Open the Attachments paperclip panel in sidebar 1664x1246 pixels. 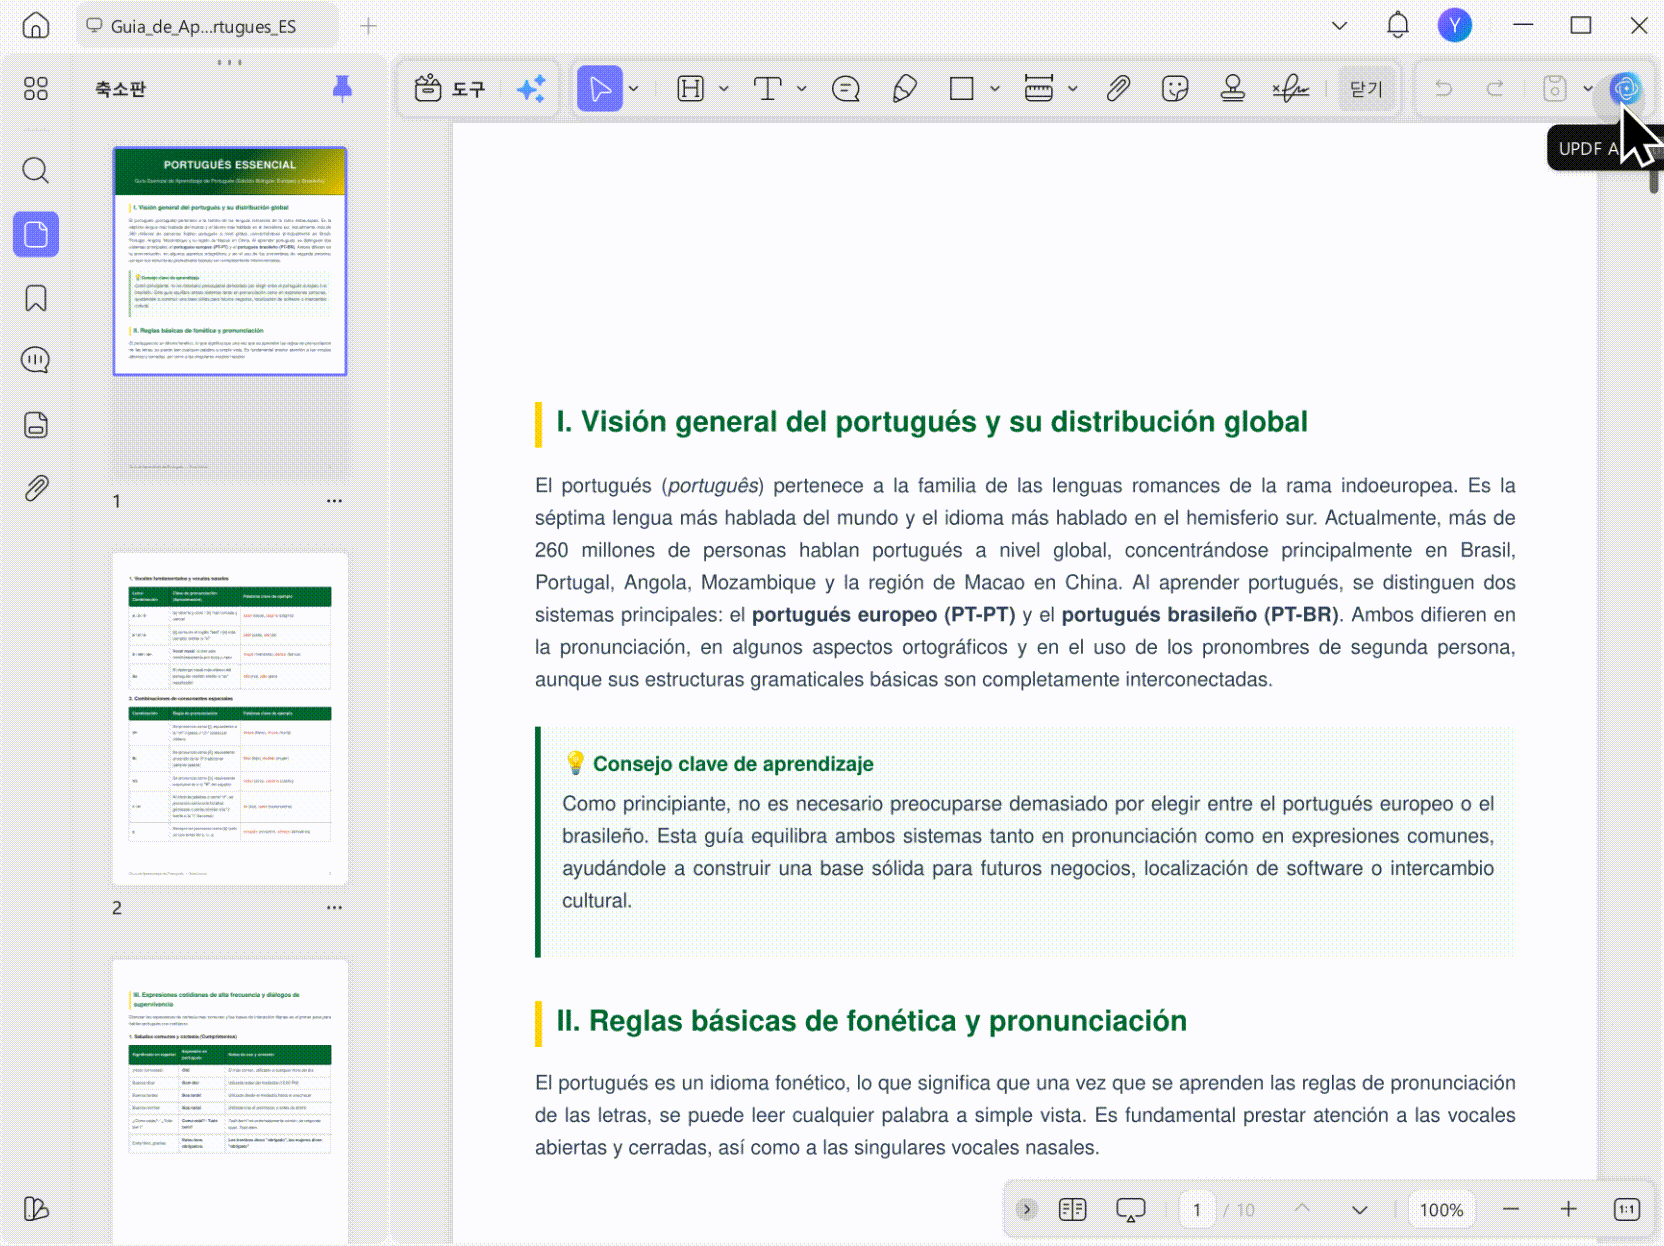36,488
